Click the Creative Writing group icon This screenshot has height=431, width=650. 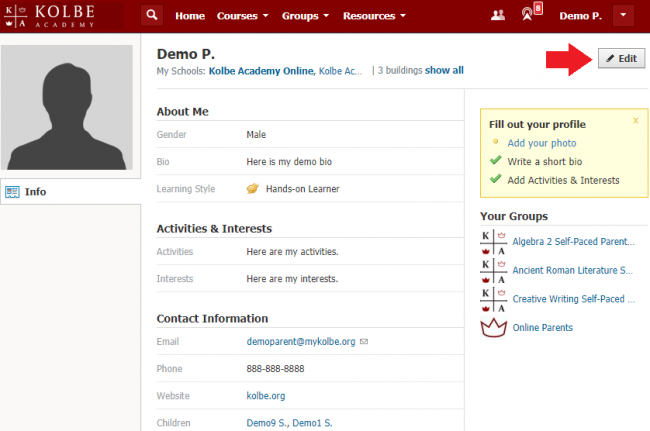[492, 298]
